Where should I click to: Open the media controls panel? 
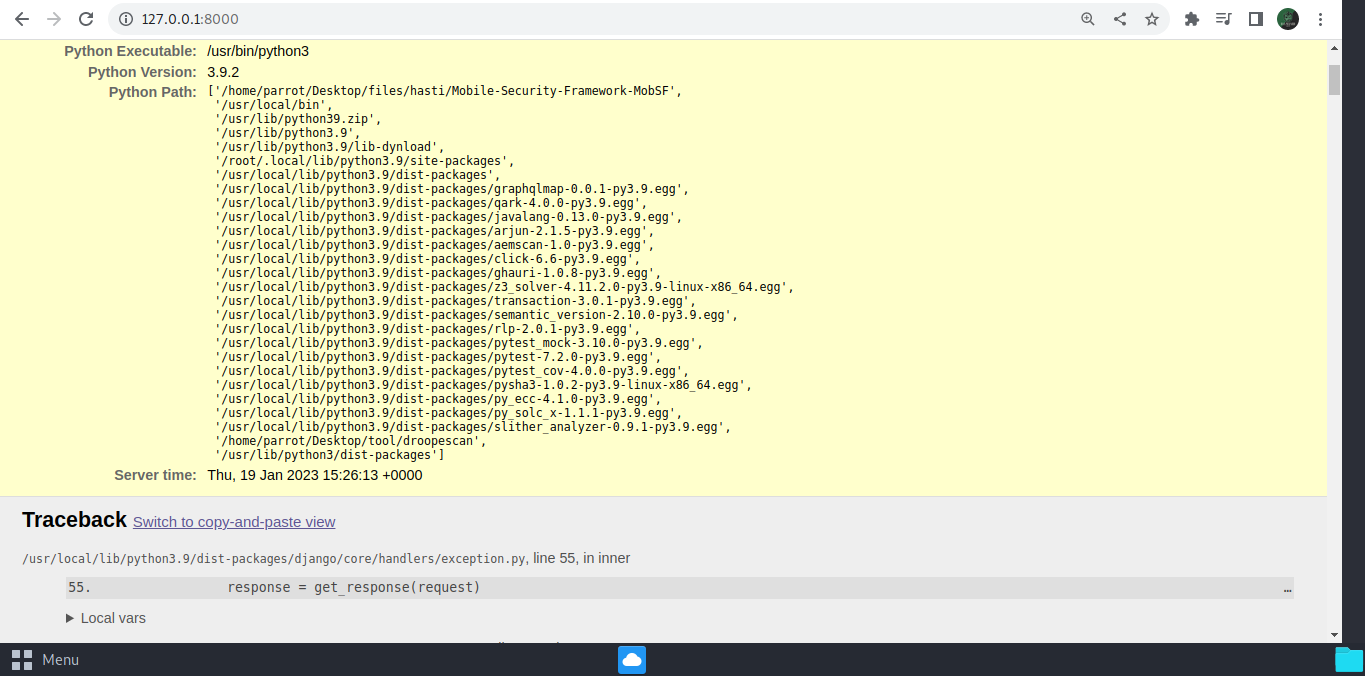click(1223, 18)
